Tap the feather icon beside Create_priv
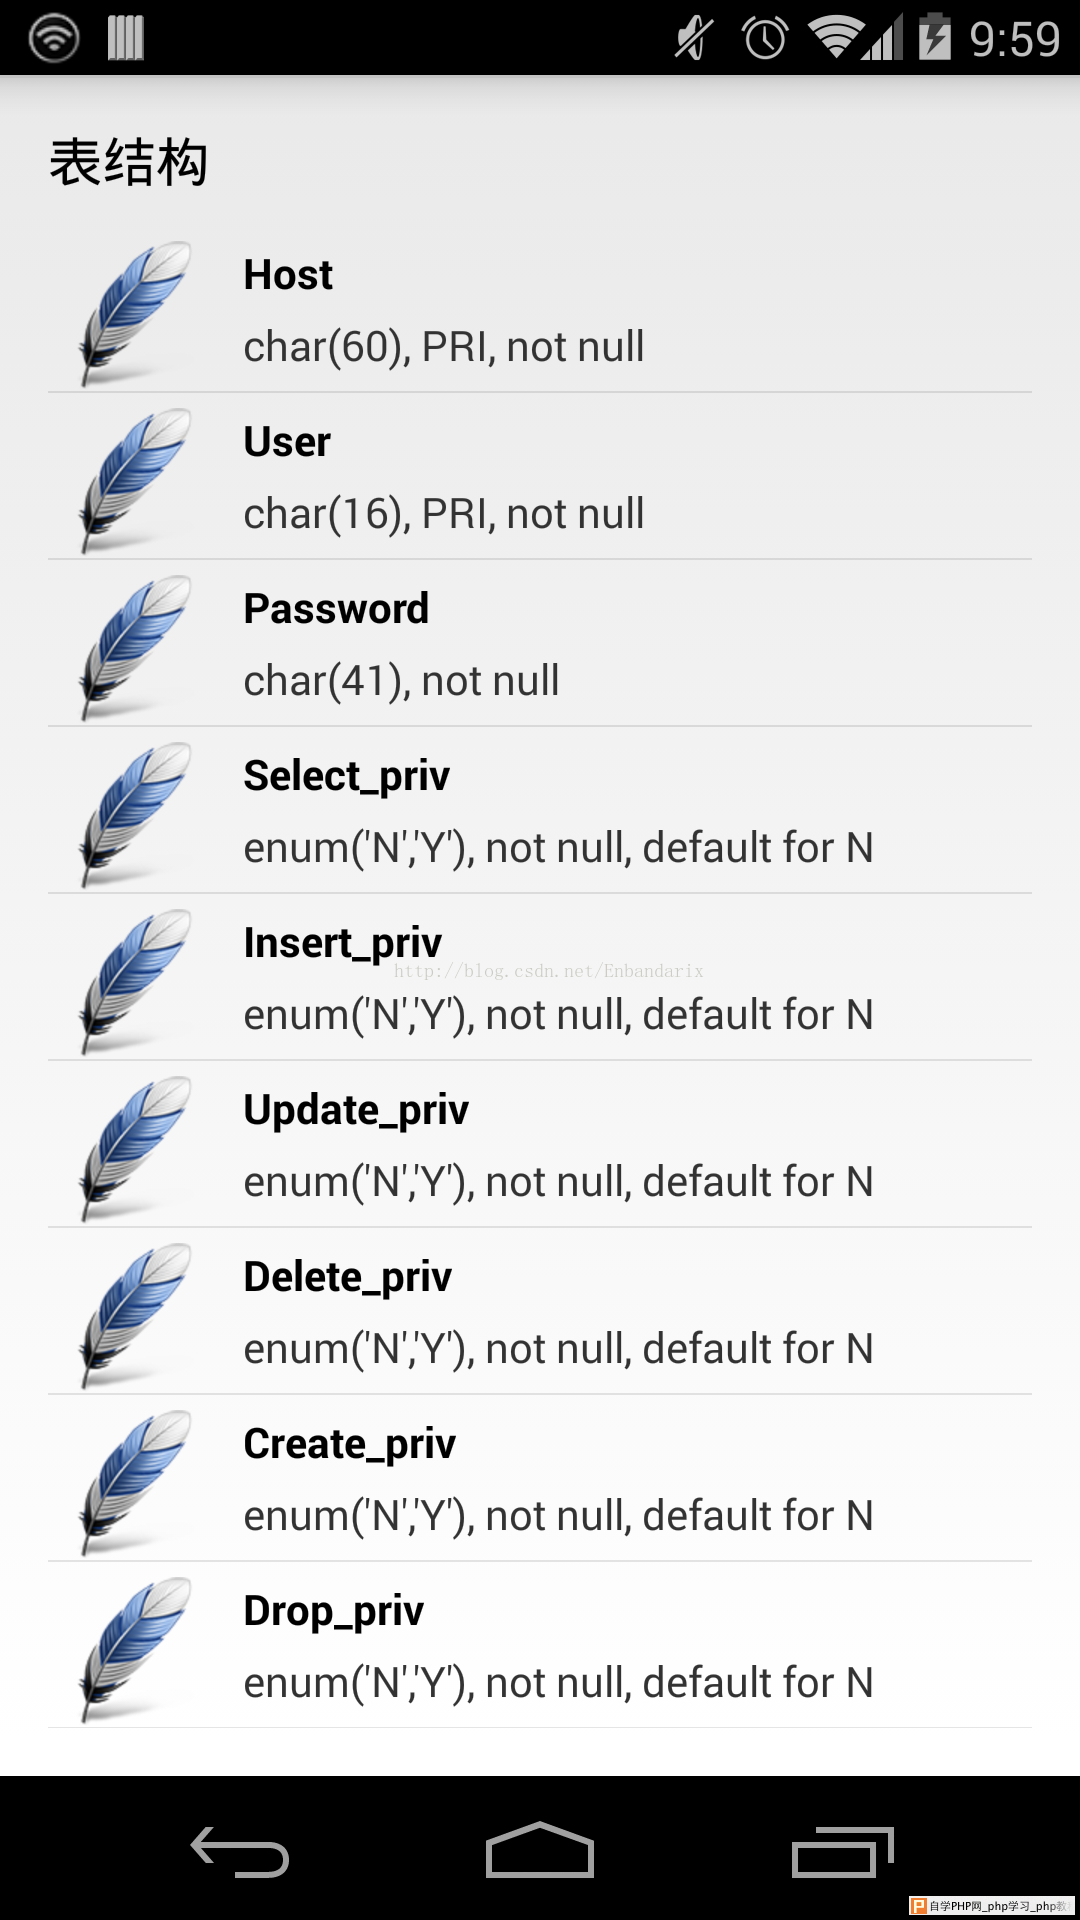 coord(135,1481)
